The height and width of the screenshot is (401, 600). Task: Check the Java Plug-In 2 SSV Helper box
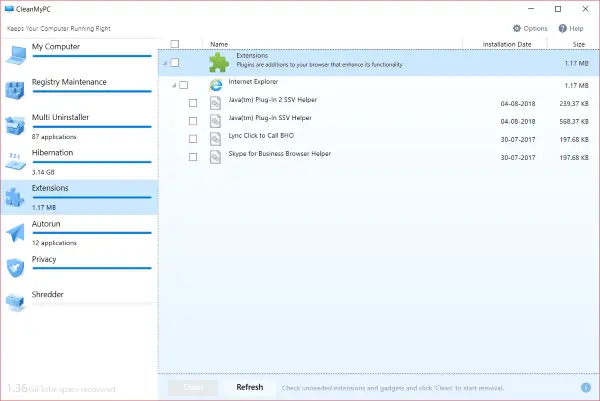[x=193, y=103]
